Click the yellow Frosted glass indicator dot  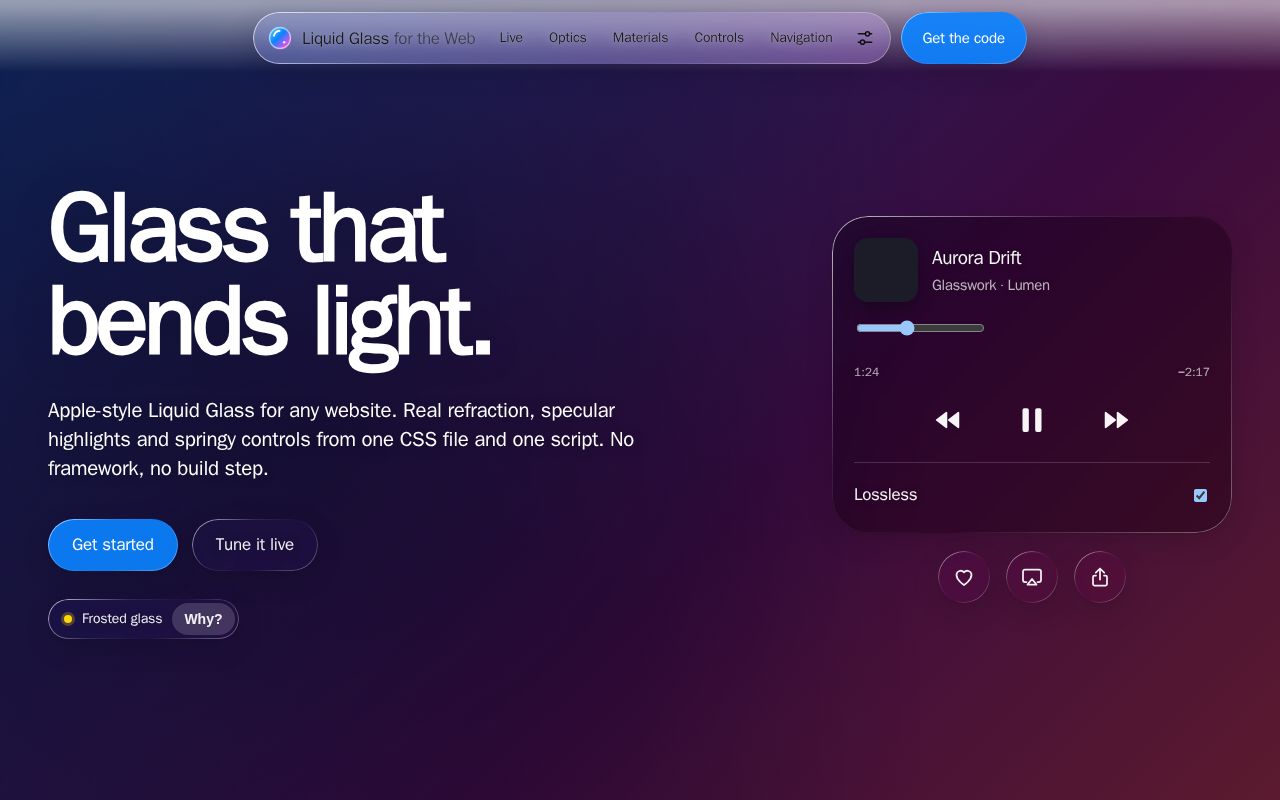pos(68,619)
